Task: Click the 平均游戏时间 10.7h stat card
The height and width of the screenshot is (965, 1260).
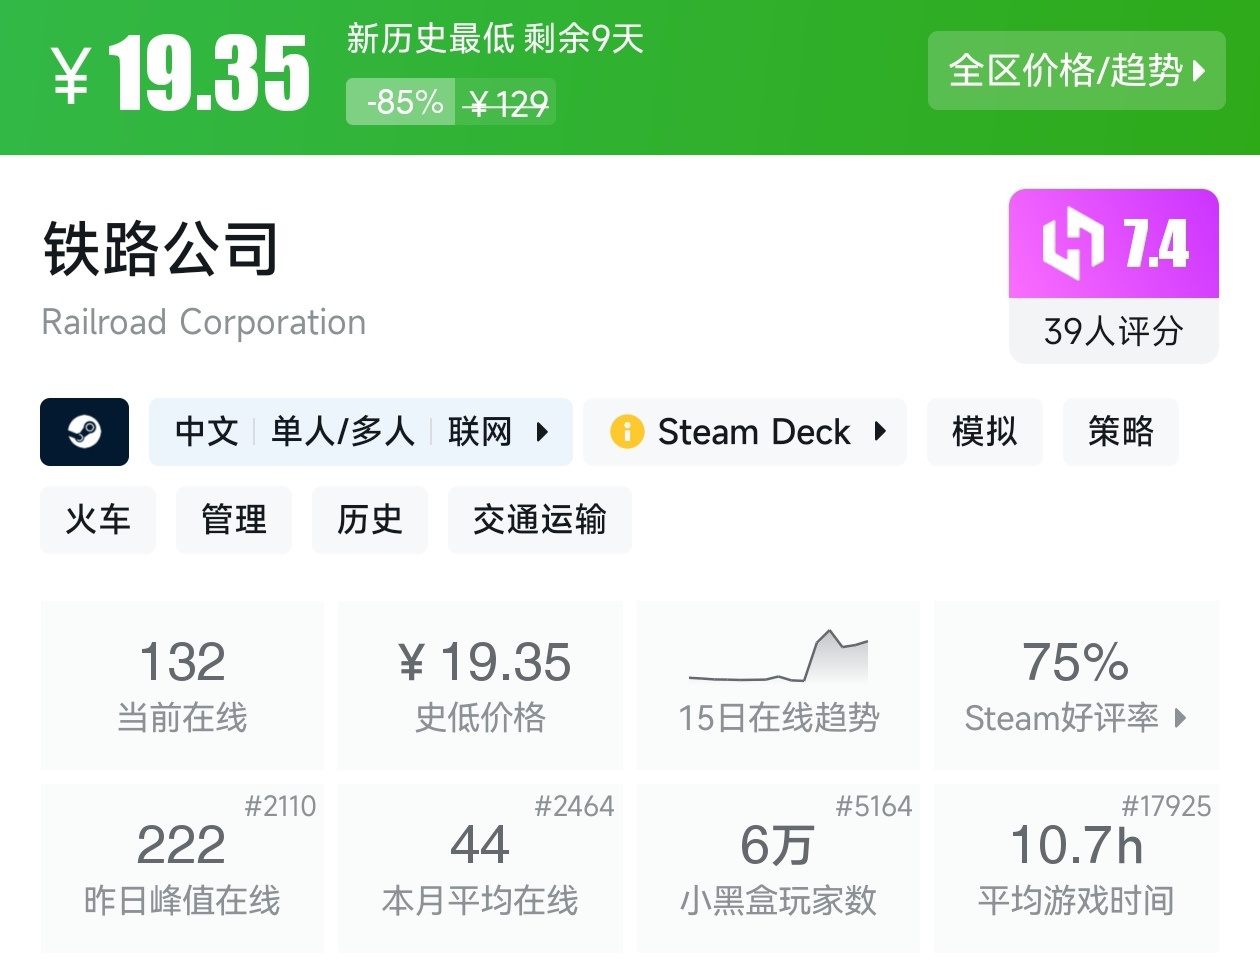Action: [1076, 868]
